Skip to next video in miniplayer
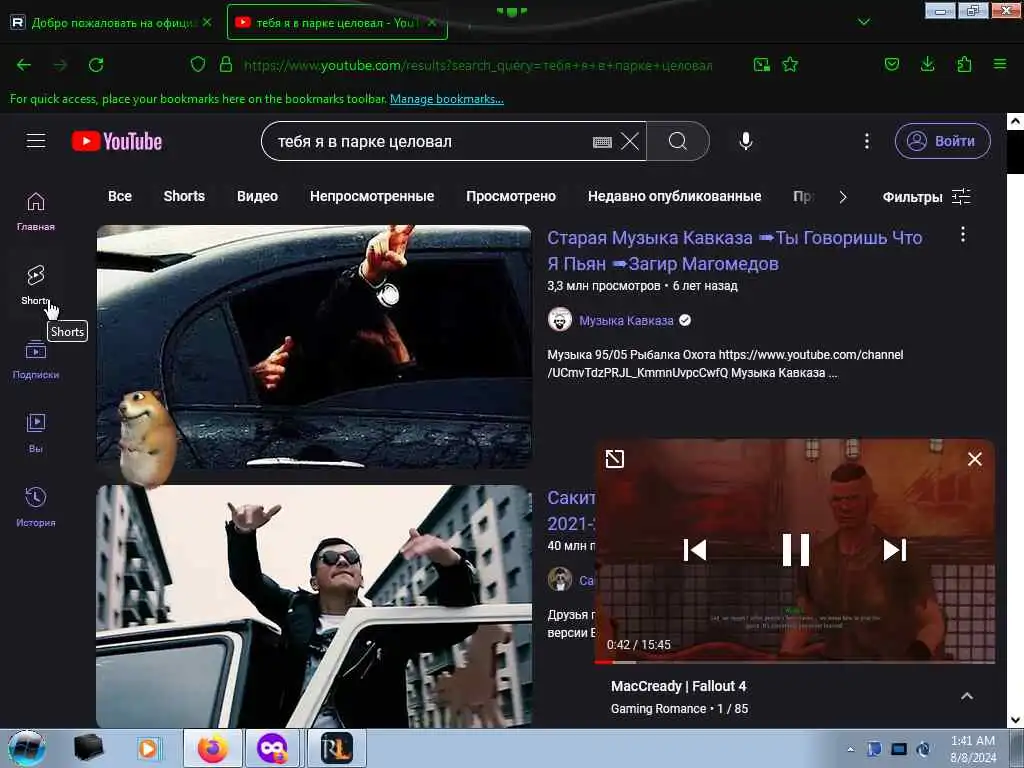This screenshot has width=1024, height=768. point(895,550)
